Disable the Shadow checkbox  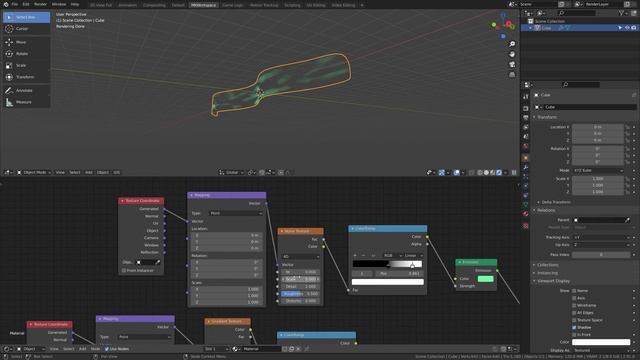[x=574, y=328]
